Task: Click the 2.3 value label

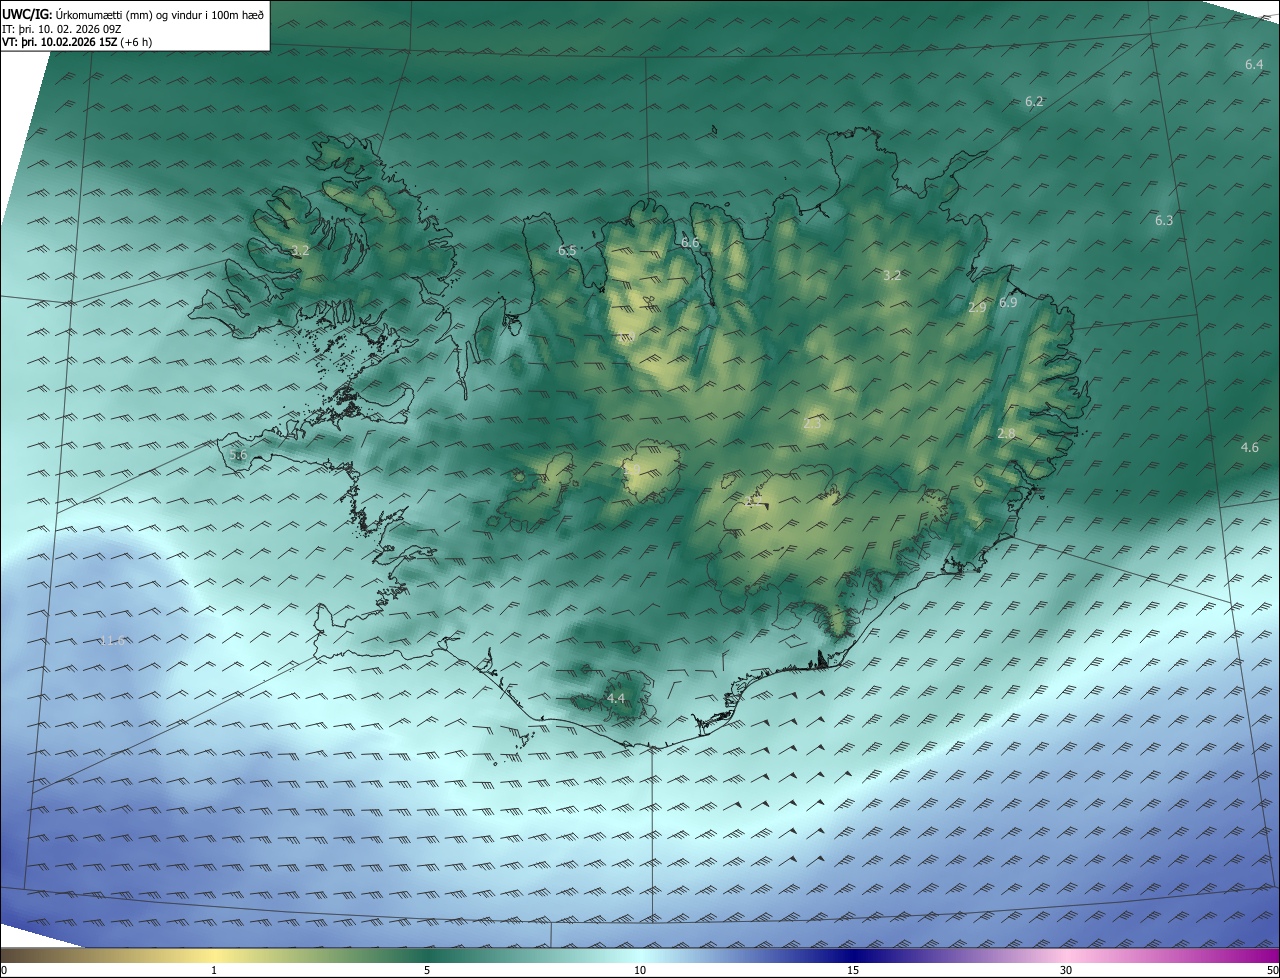Action: pos(812,424)
